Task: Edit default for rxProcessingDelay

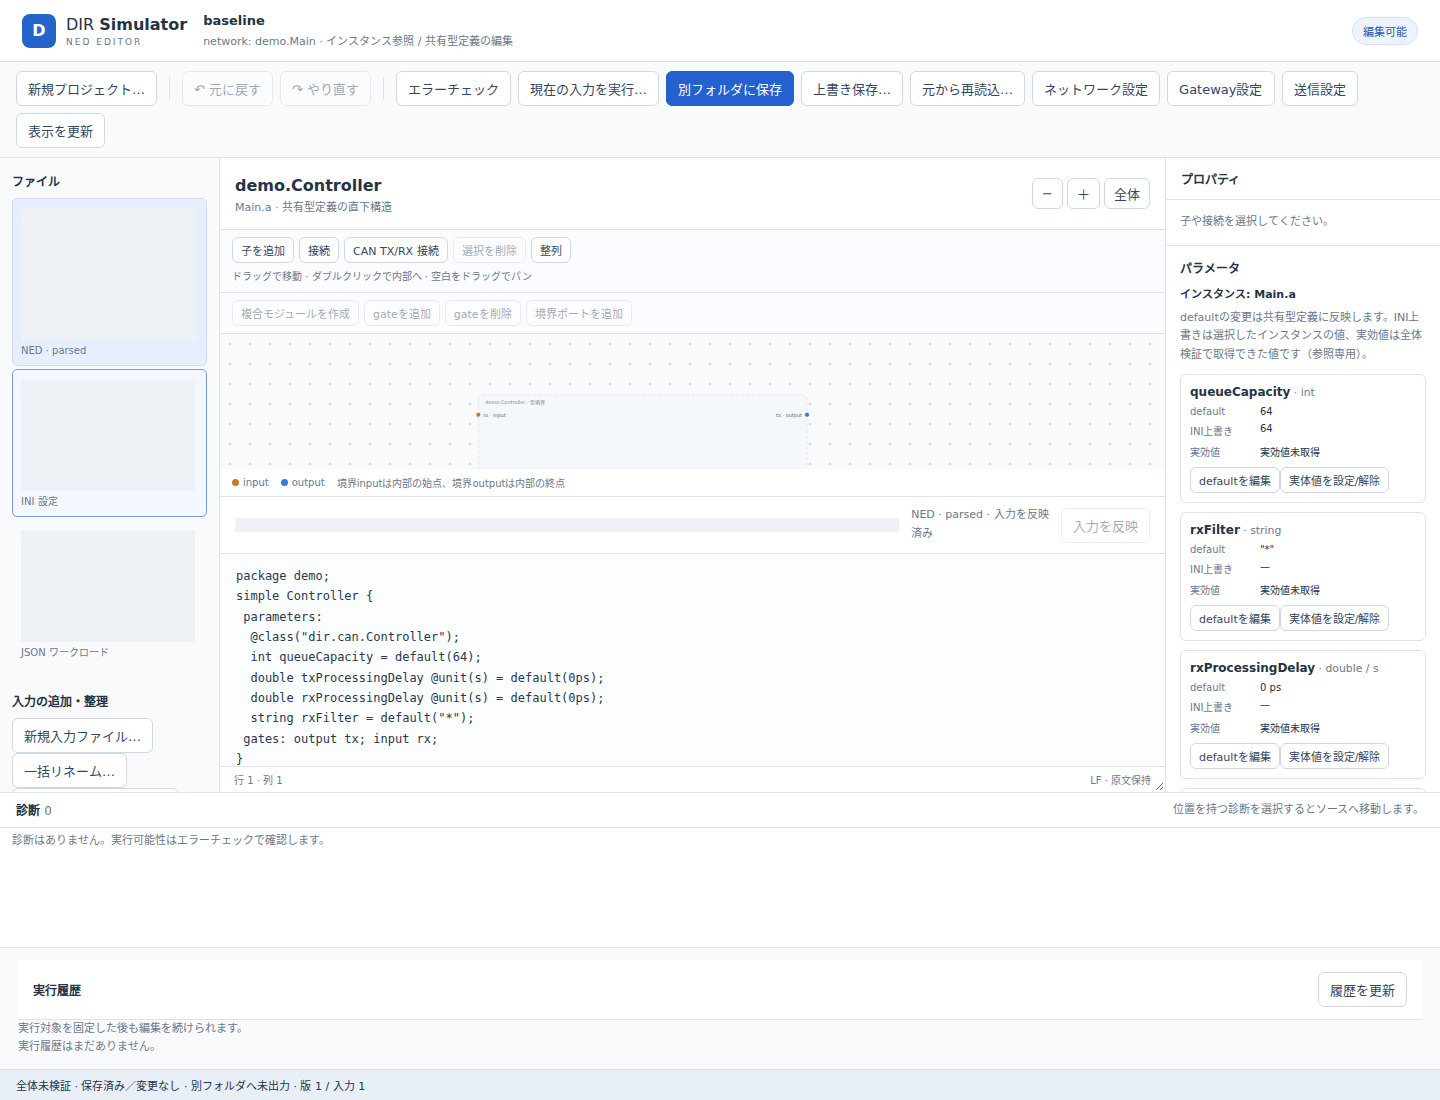Action: (1235, 756)
